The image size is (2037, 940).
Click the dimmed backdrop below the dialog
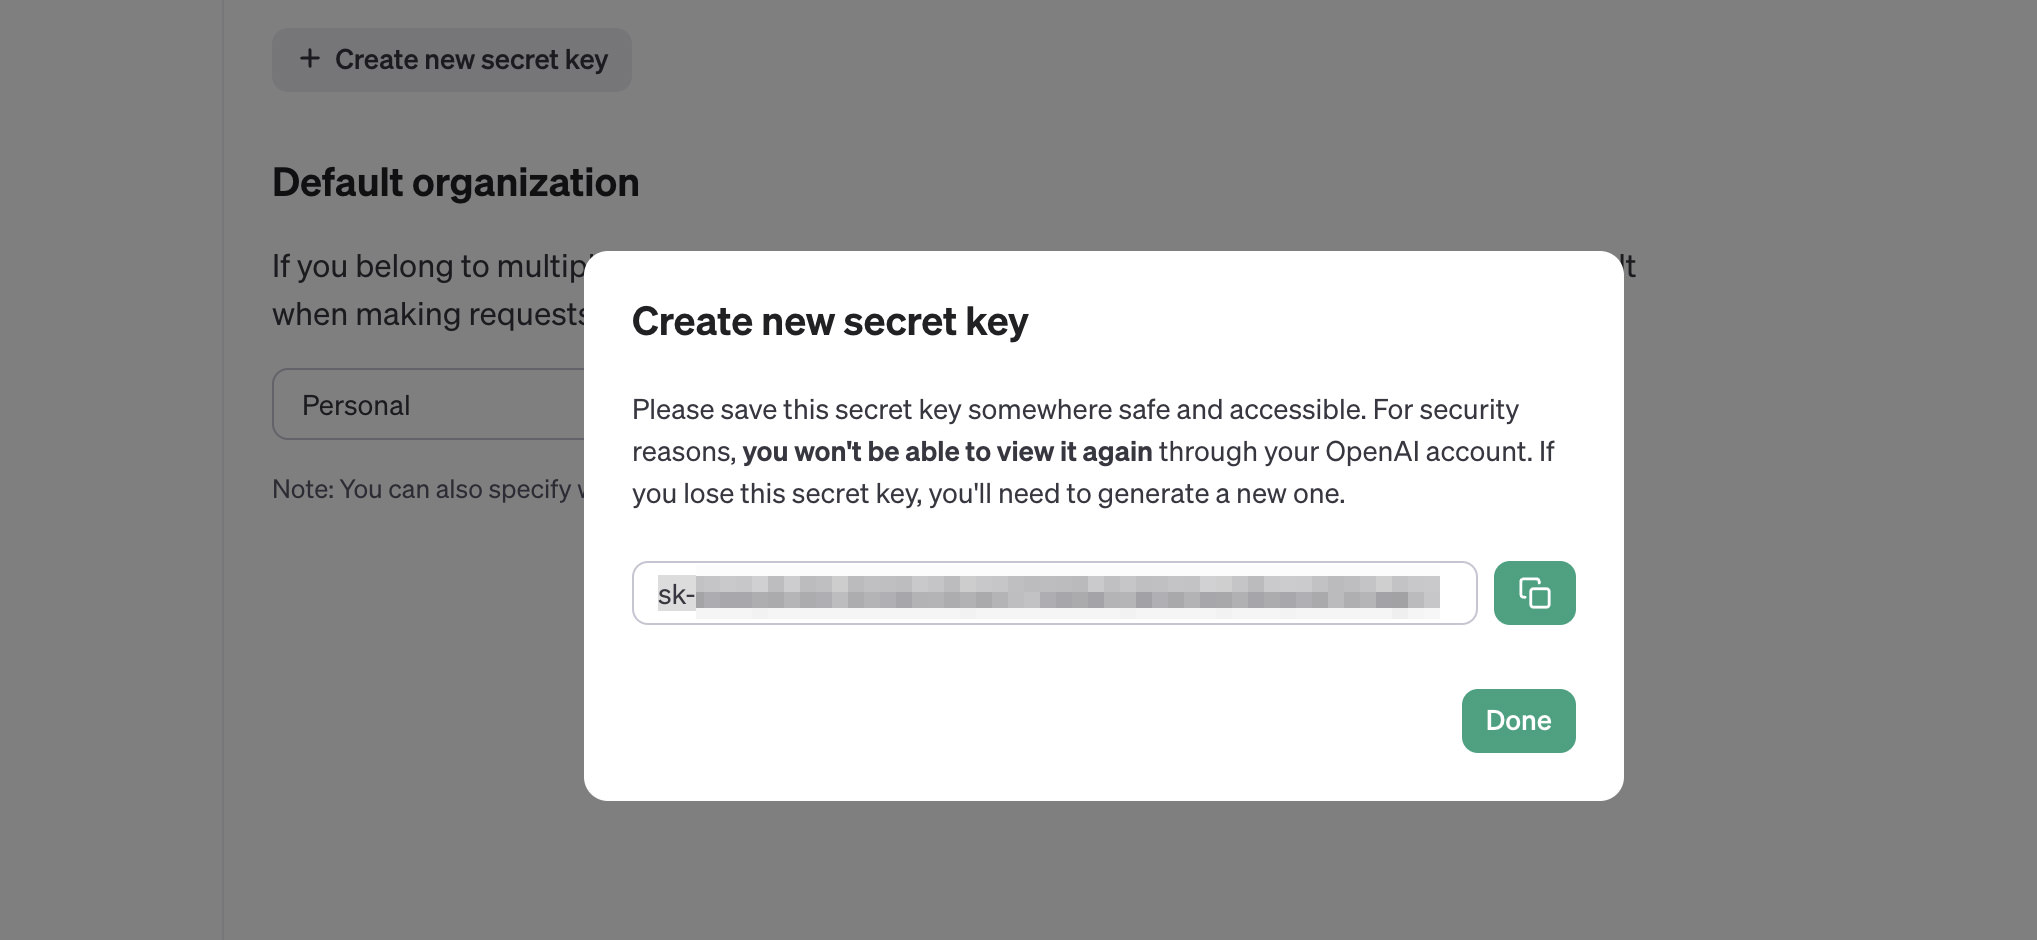tap(1100, 870)
